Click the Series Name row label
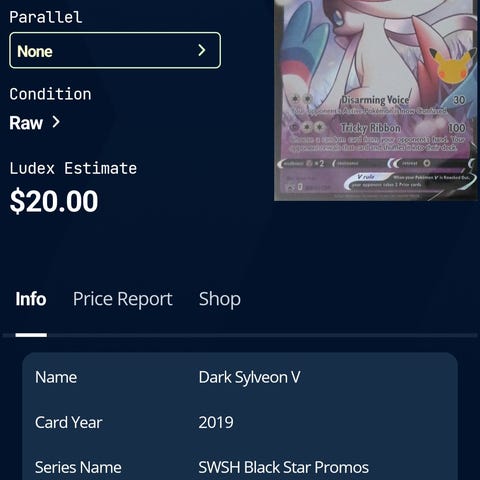The height and width of the screenshot is (480, 480). click(78, 467)
